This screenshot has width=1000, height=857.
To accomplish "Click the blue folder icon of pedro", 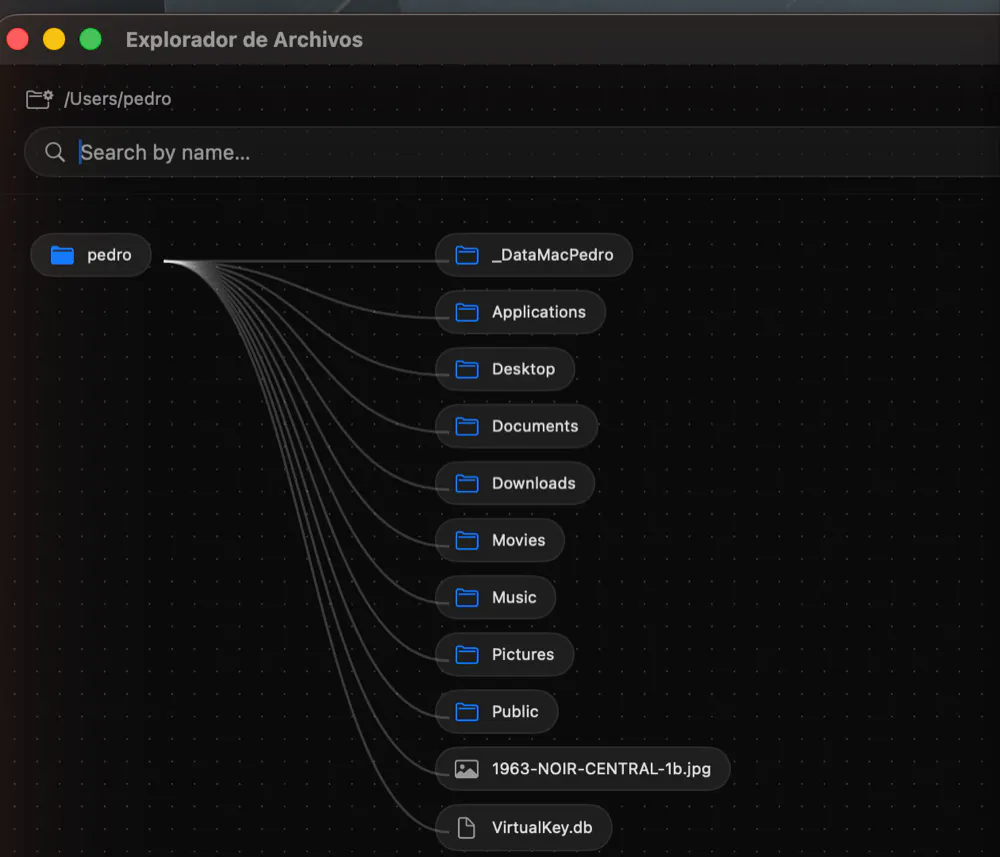I will (x=62, y=255).
